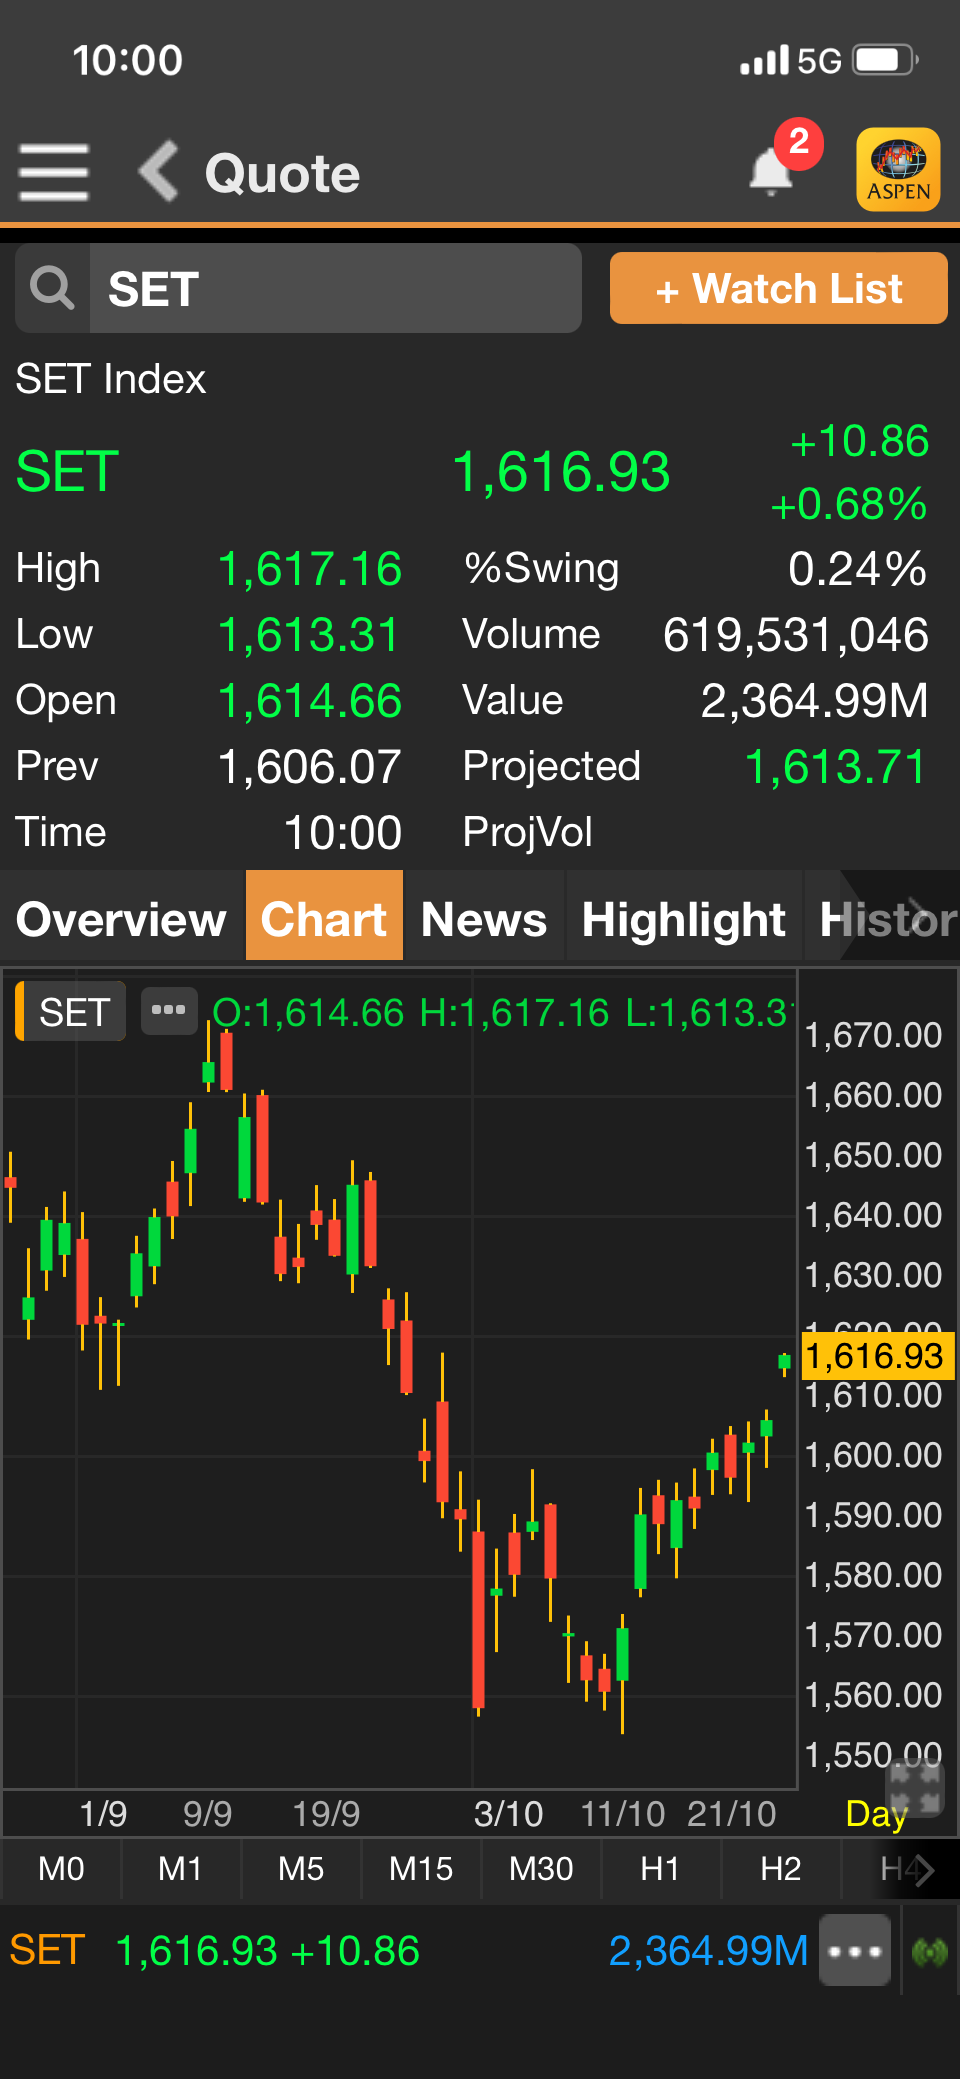
Task: Tap the search magnifier icon
Action: click(52, 289)
